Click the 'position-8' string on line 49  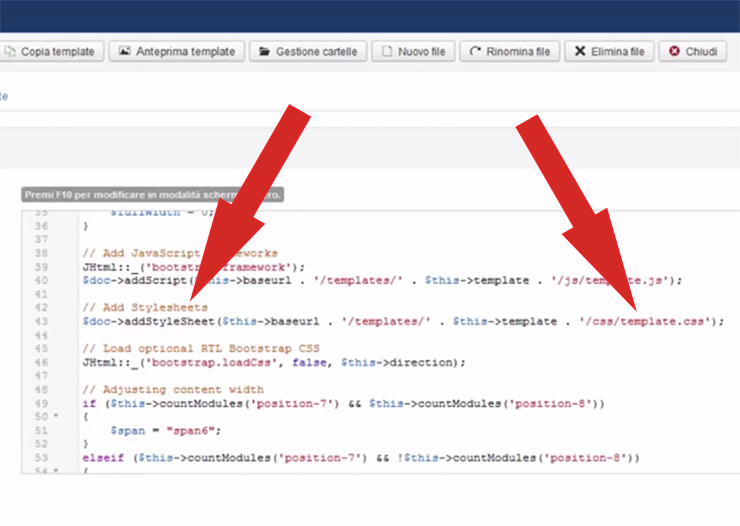click(x=553, y=403)
